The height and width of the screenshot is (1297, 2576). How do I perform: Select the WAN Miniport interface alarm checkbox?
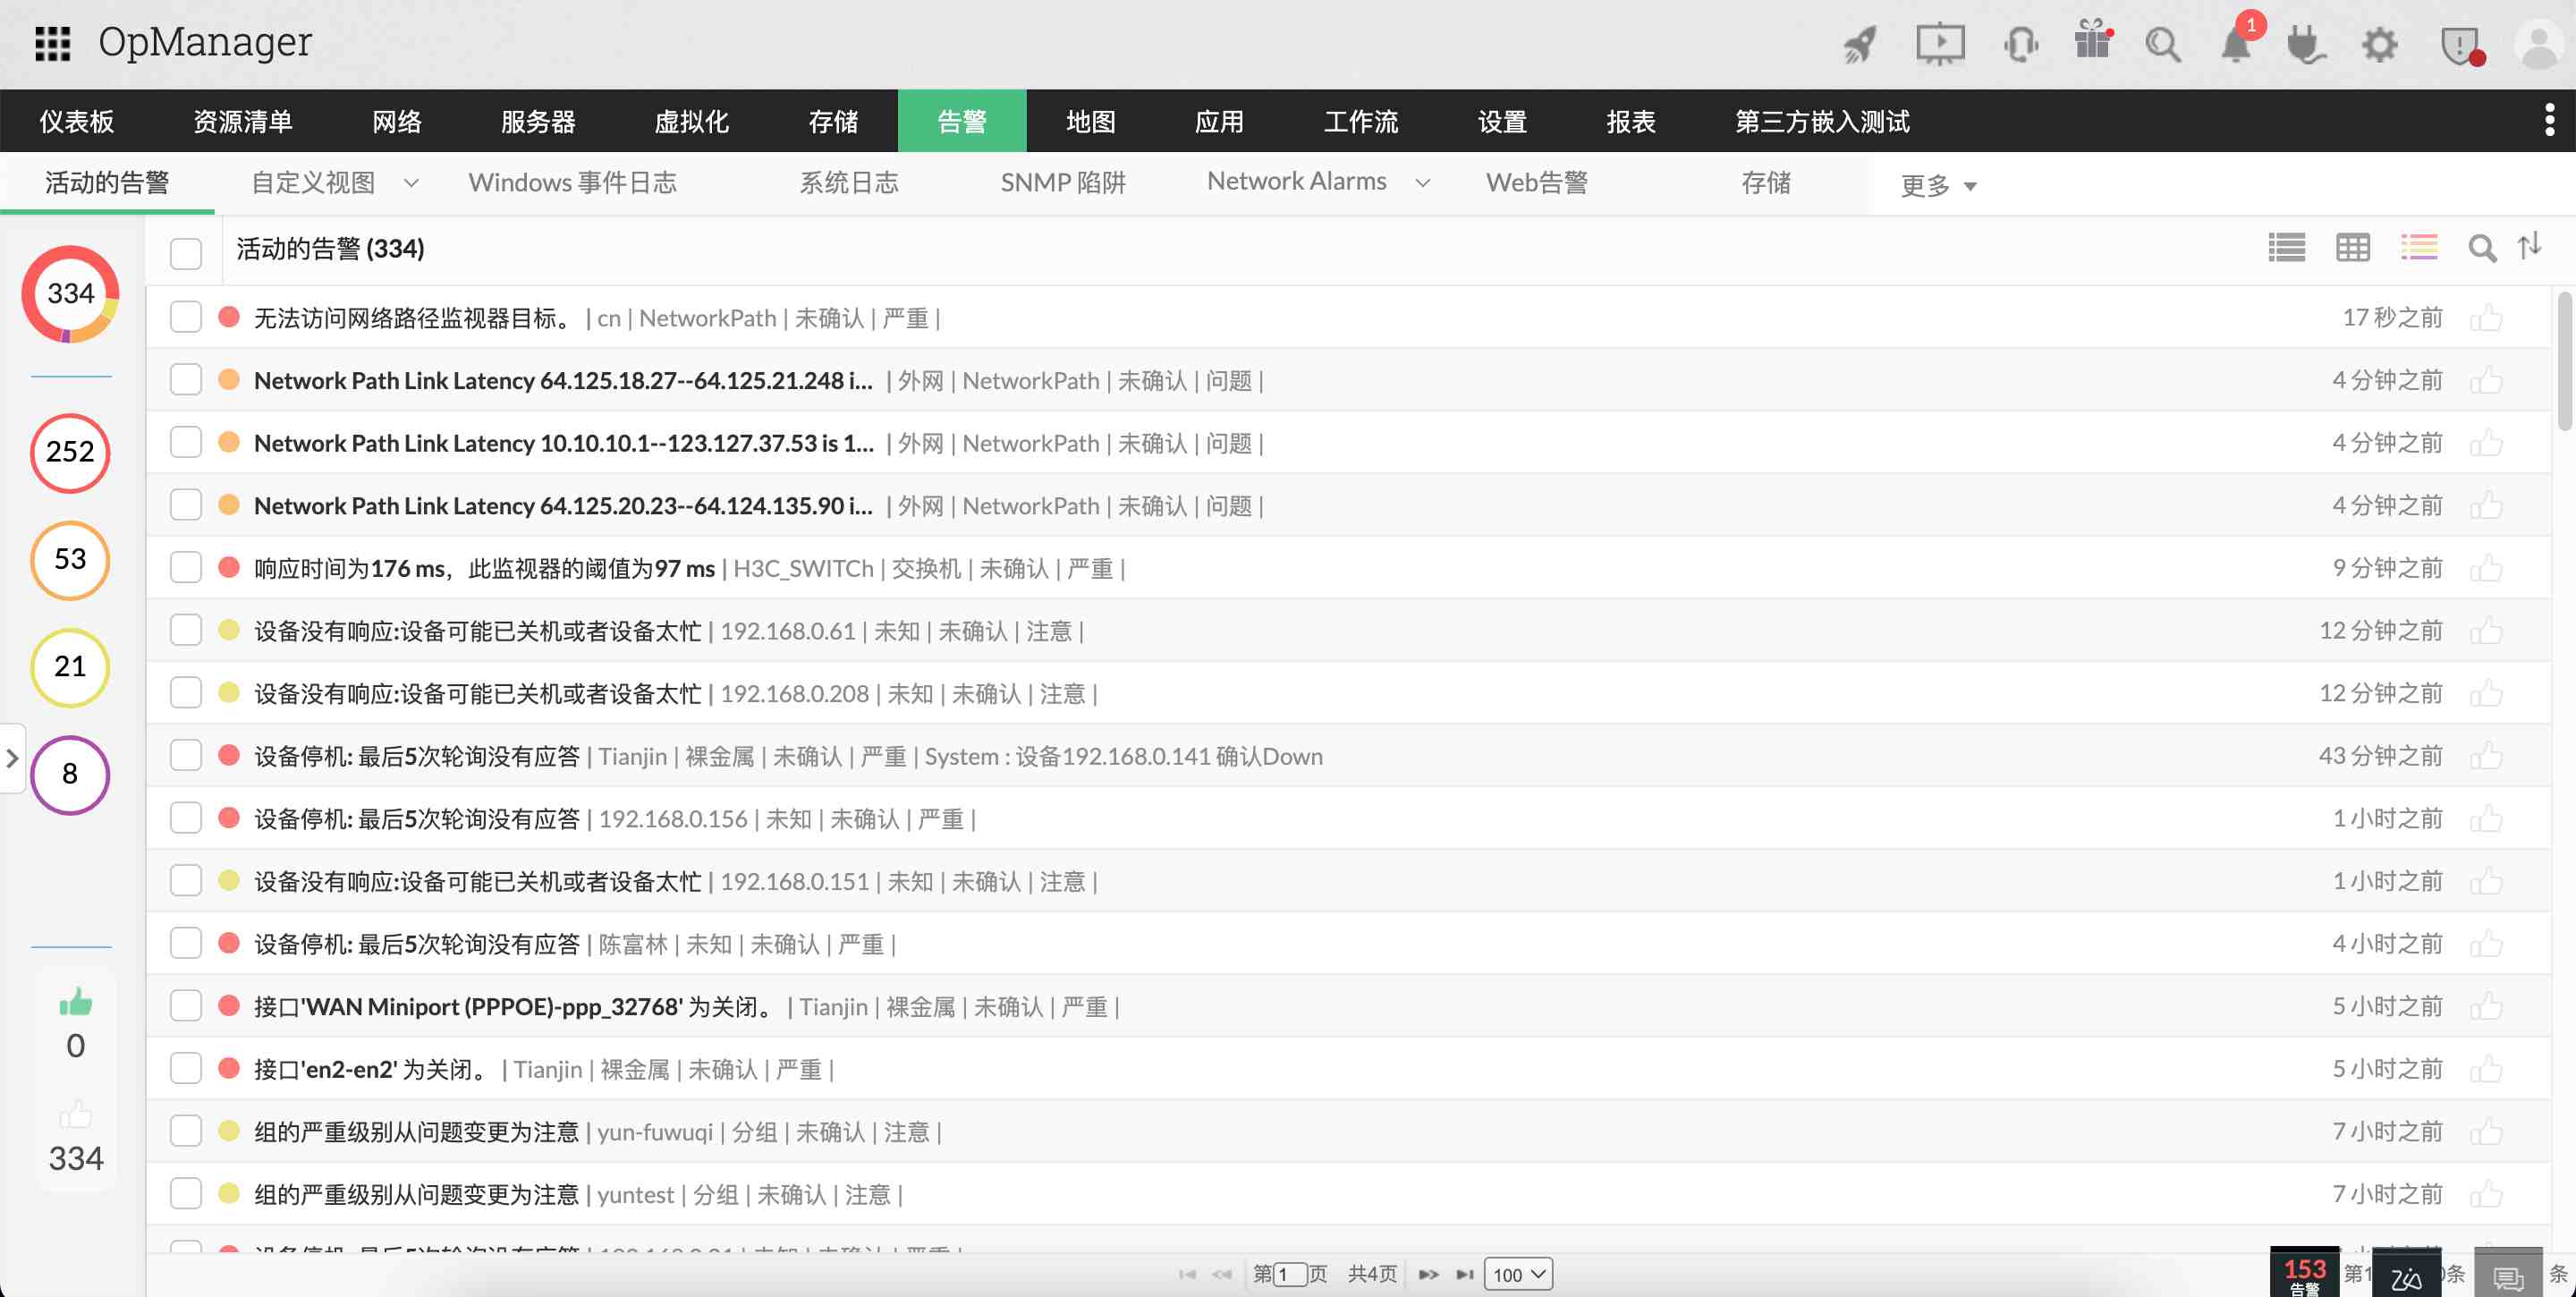[186, 1006]
